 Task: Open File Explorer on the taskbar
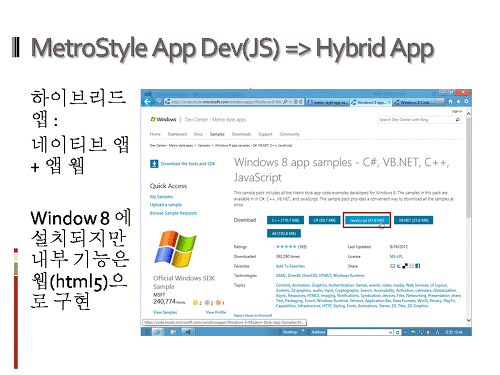pos(173,332)
